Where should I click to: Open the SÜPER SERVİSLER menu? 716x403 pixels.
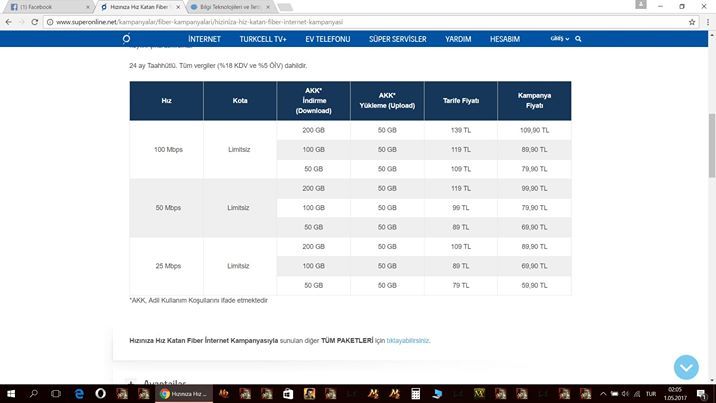tap(398, 39)
